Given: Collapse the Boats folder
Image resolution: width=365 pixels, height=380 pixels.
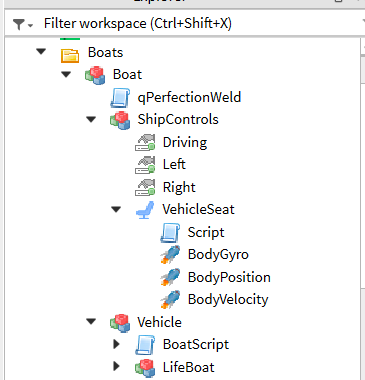Looking at the screenshot, I should click(41, 52).
